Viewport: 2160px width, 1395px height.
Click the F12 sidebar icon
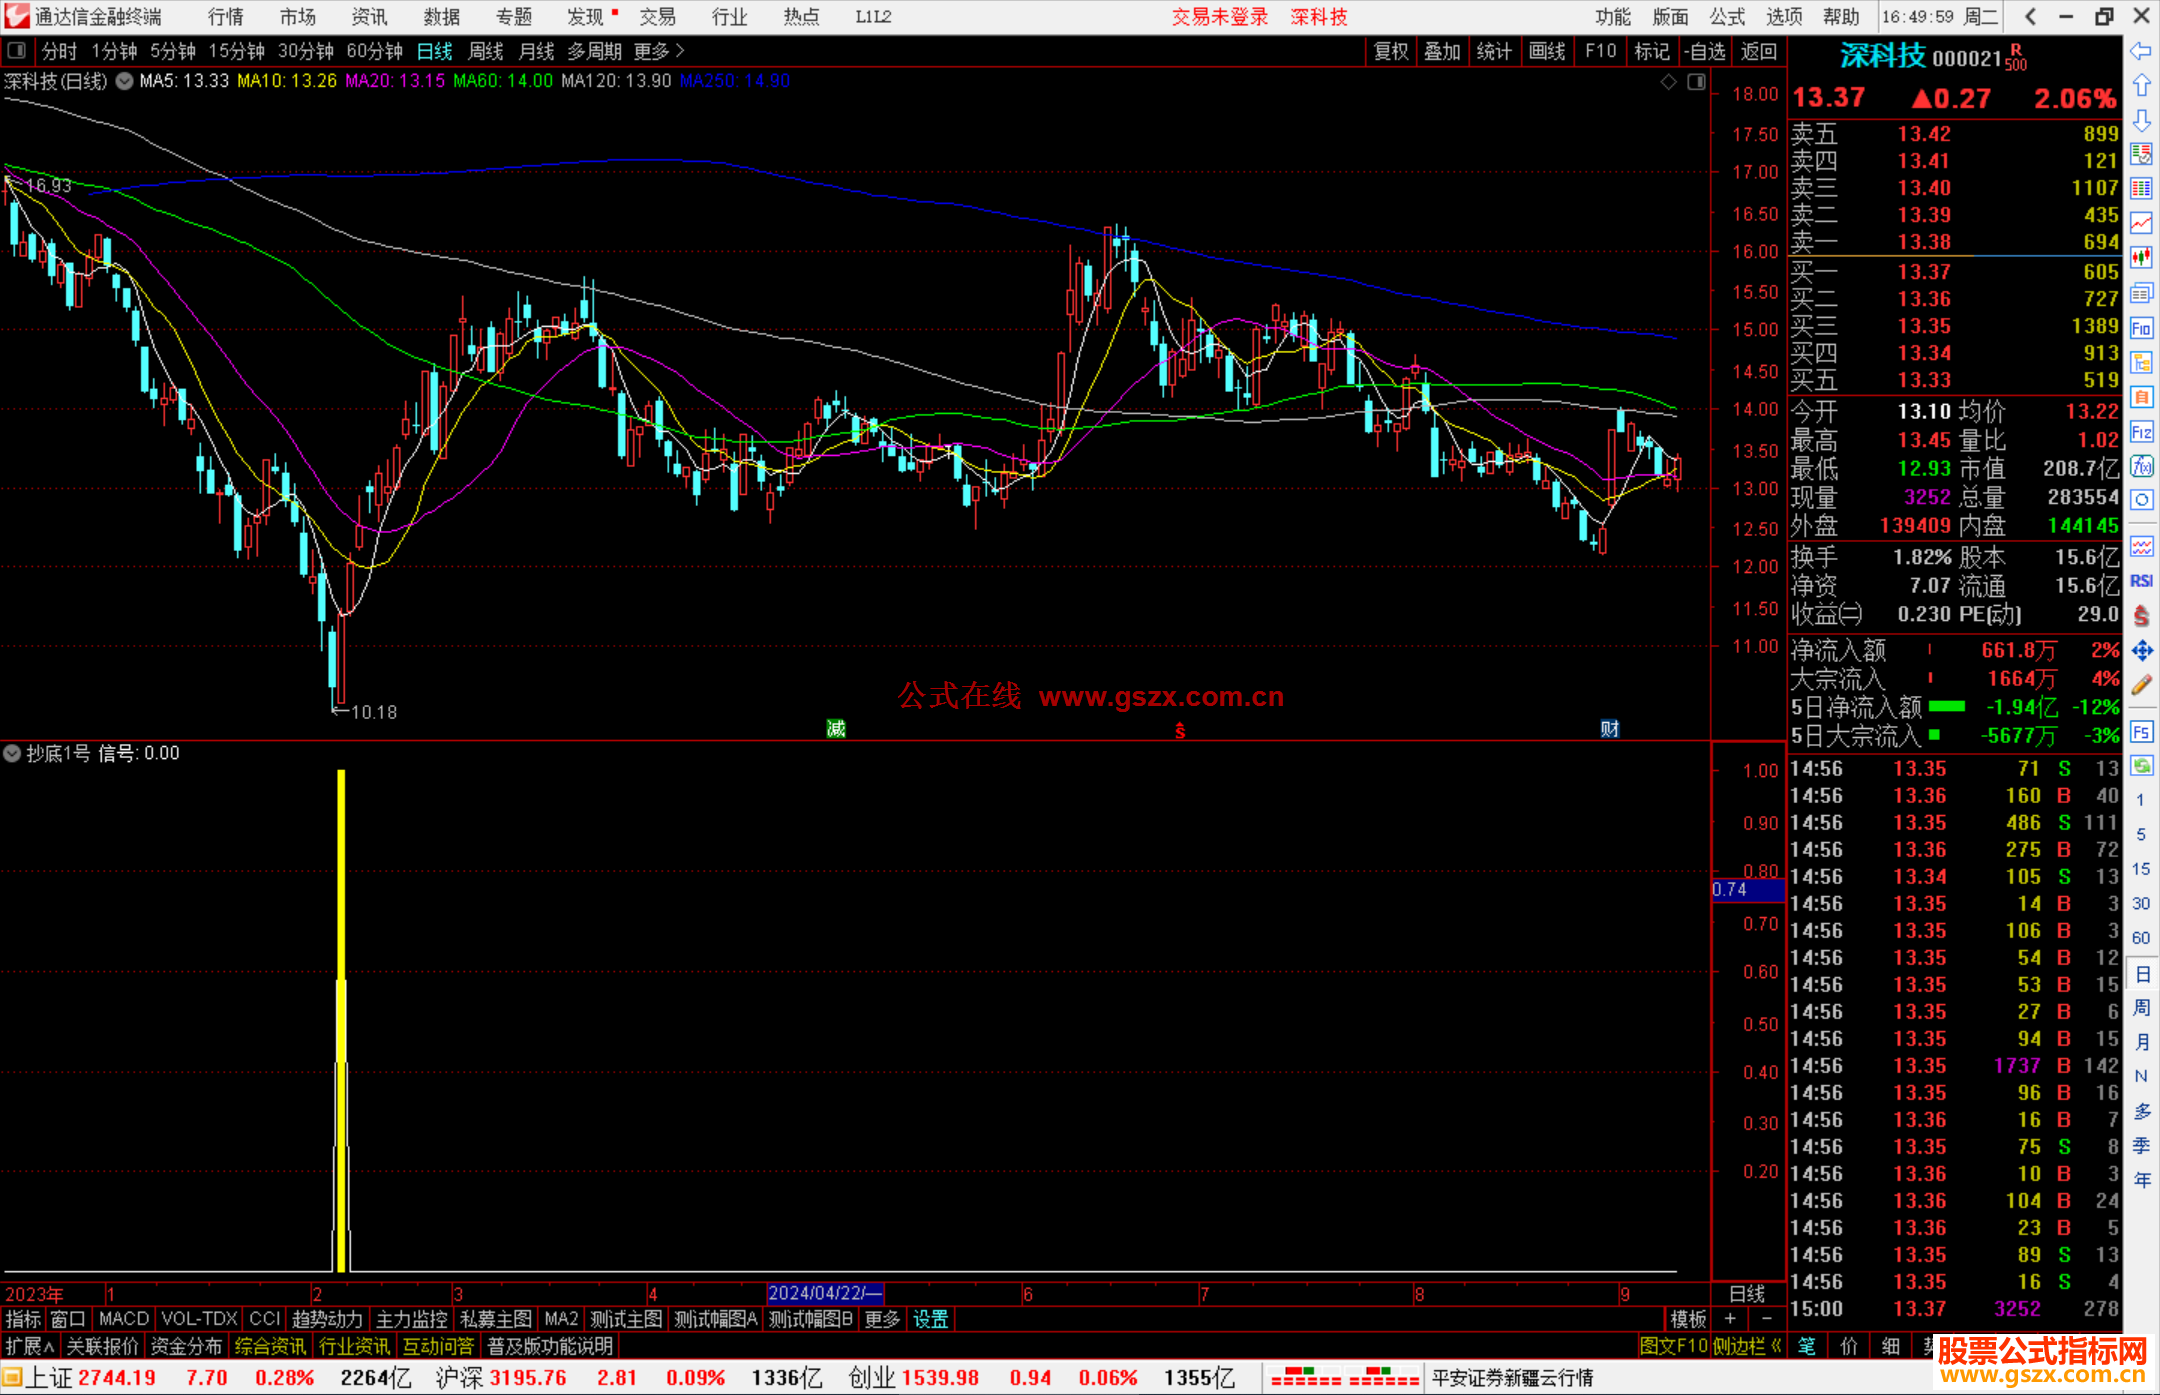point(2141,432)
